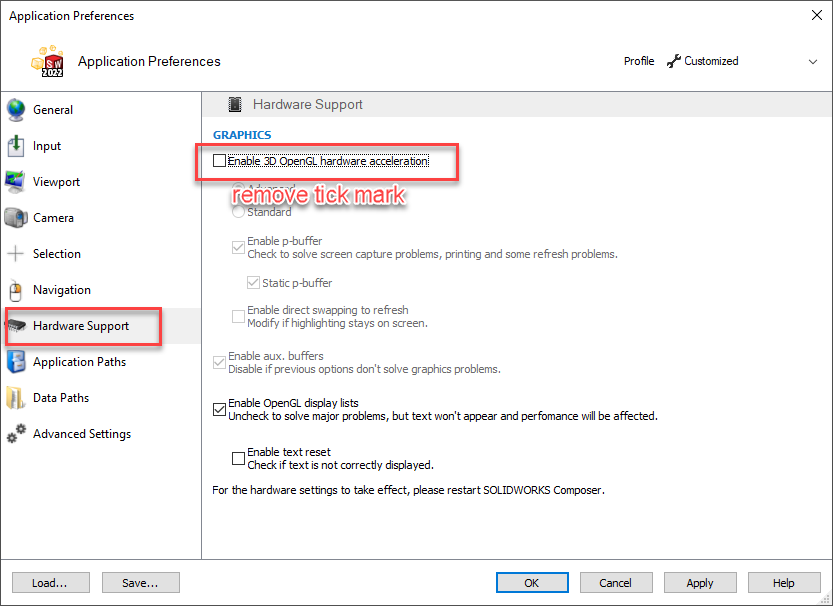Open Navigation mouse icon
Viewport: 833px width, 606px height.
click(15, 291)
